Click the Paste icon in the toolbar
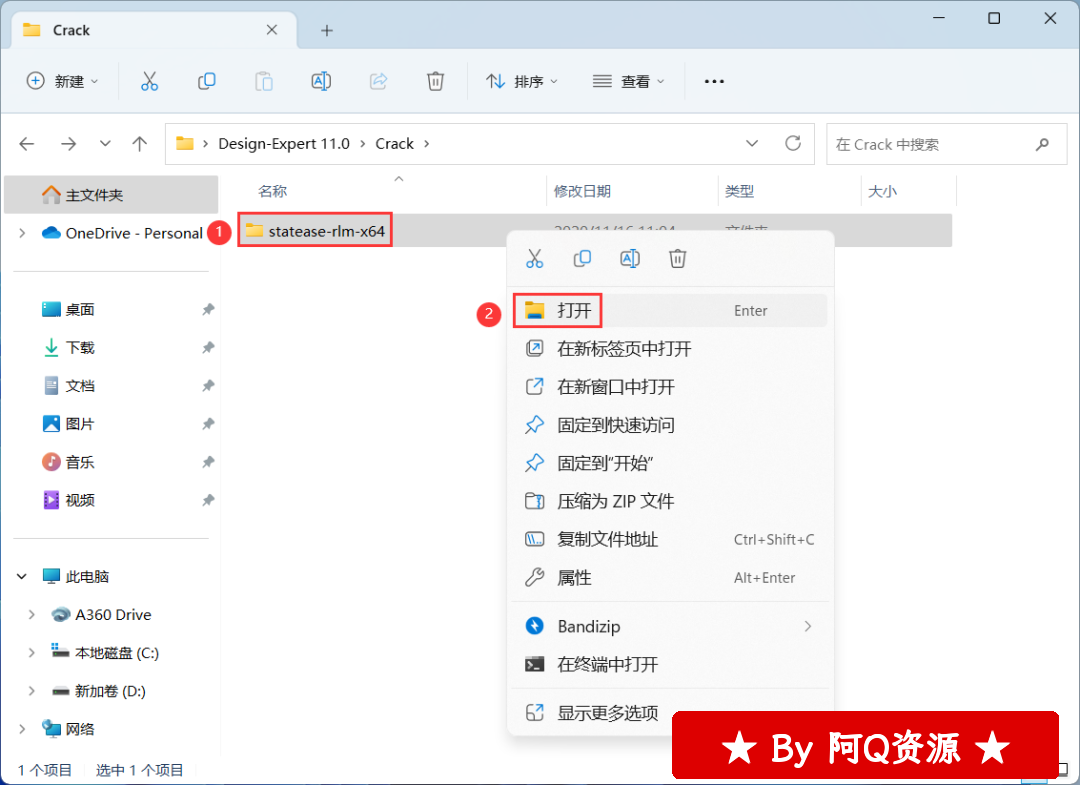 pos(264,81)
